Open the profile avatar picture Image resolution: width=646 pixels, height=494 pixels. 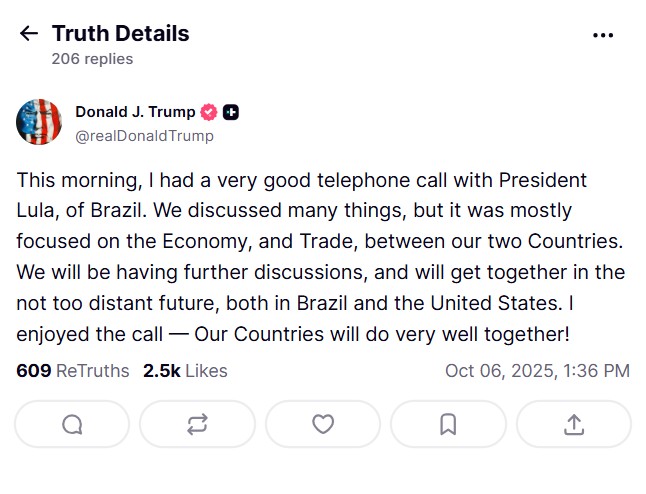[x=39, y=122]
